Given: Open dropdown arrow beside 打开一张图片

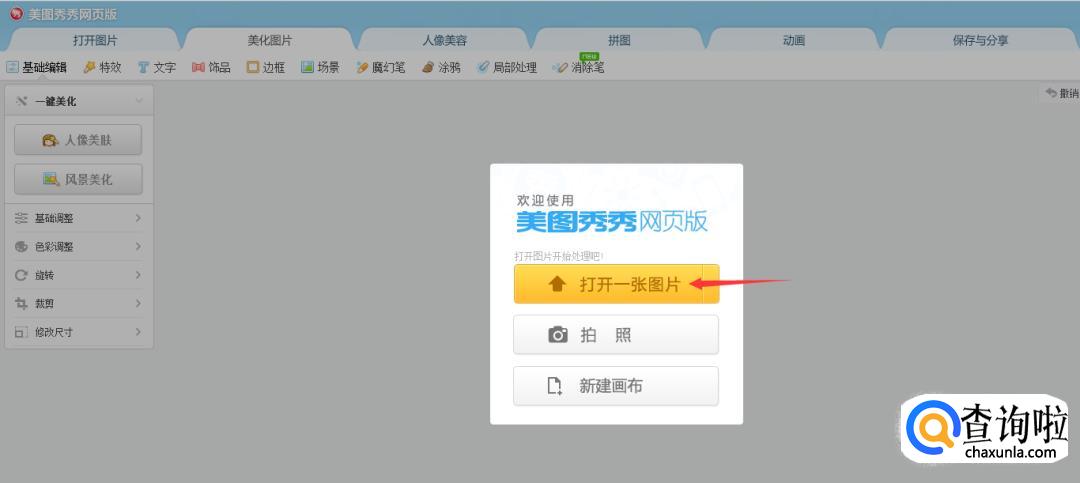Looking at the screenshot, I should (711, 284).
